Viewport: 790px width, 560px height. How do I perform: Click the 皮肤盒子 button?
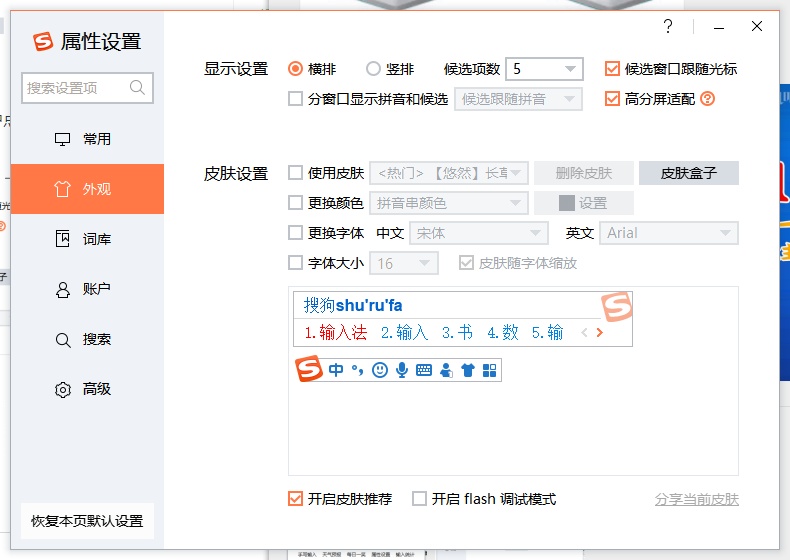coord(689,173)
